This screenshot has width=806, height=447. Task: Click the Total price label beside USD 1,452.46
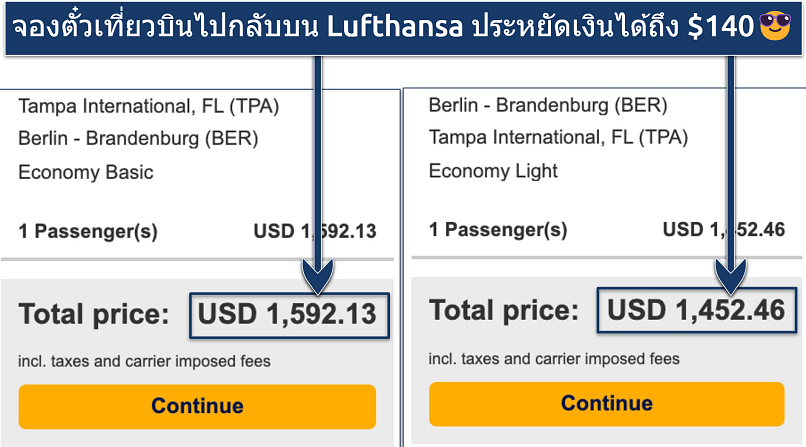pos(504,312)
